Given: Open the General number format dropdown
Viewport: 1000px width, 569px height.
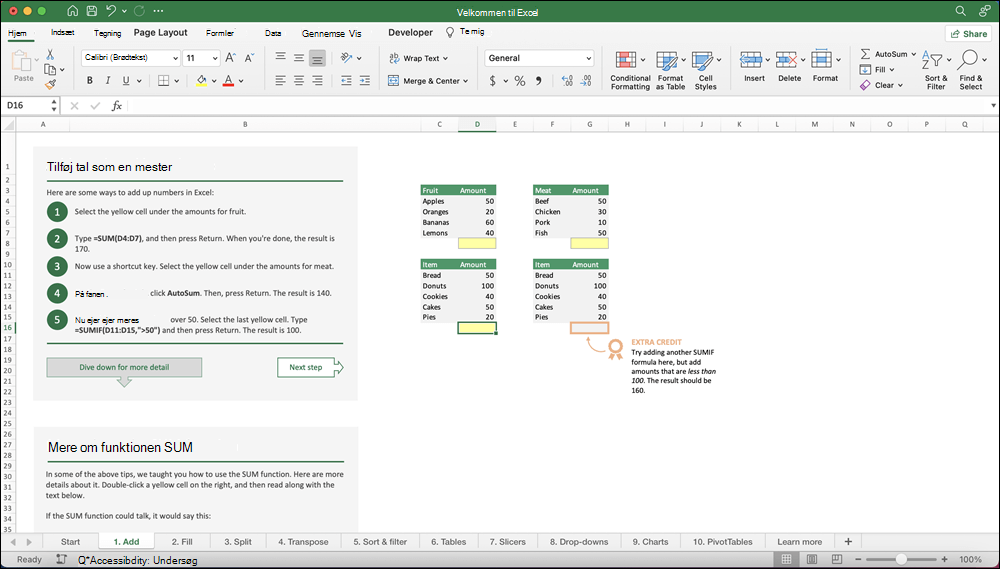Looking at the screenshot, I should point(588,58).
